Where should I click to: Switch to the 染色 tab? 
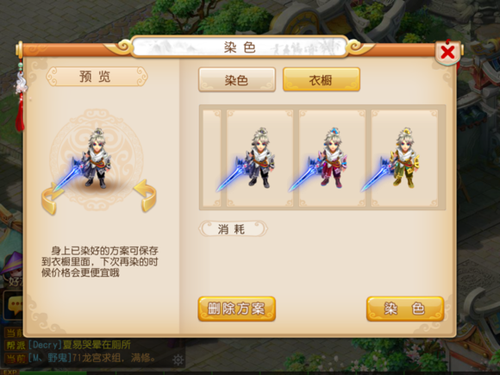tap(237, 80)
